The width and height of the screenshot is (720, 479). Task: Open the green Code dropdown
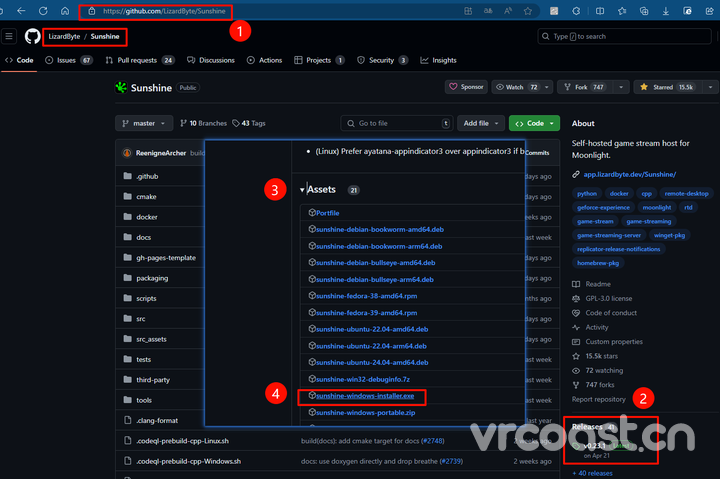click(x=534, y=123)
